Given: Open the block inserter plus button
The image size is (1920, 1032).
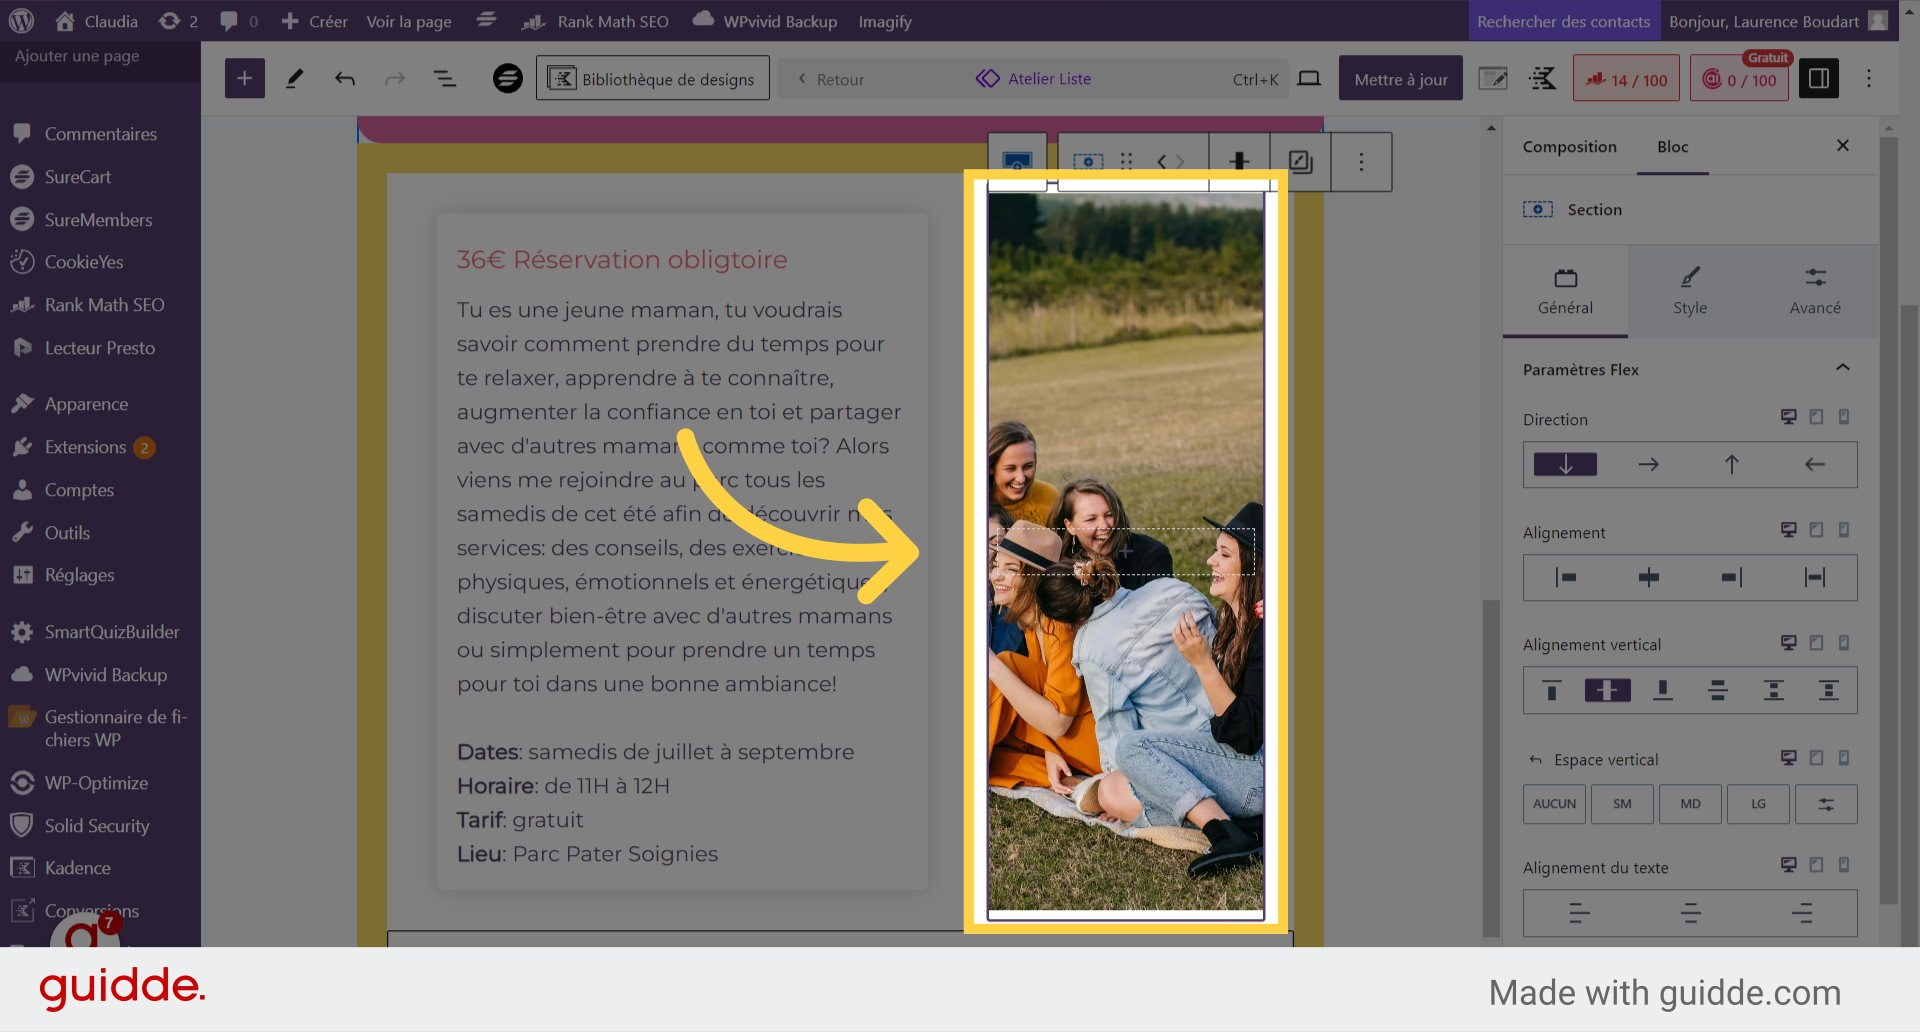Looking at the screenshot, I should pos(244,78).
